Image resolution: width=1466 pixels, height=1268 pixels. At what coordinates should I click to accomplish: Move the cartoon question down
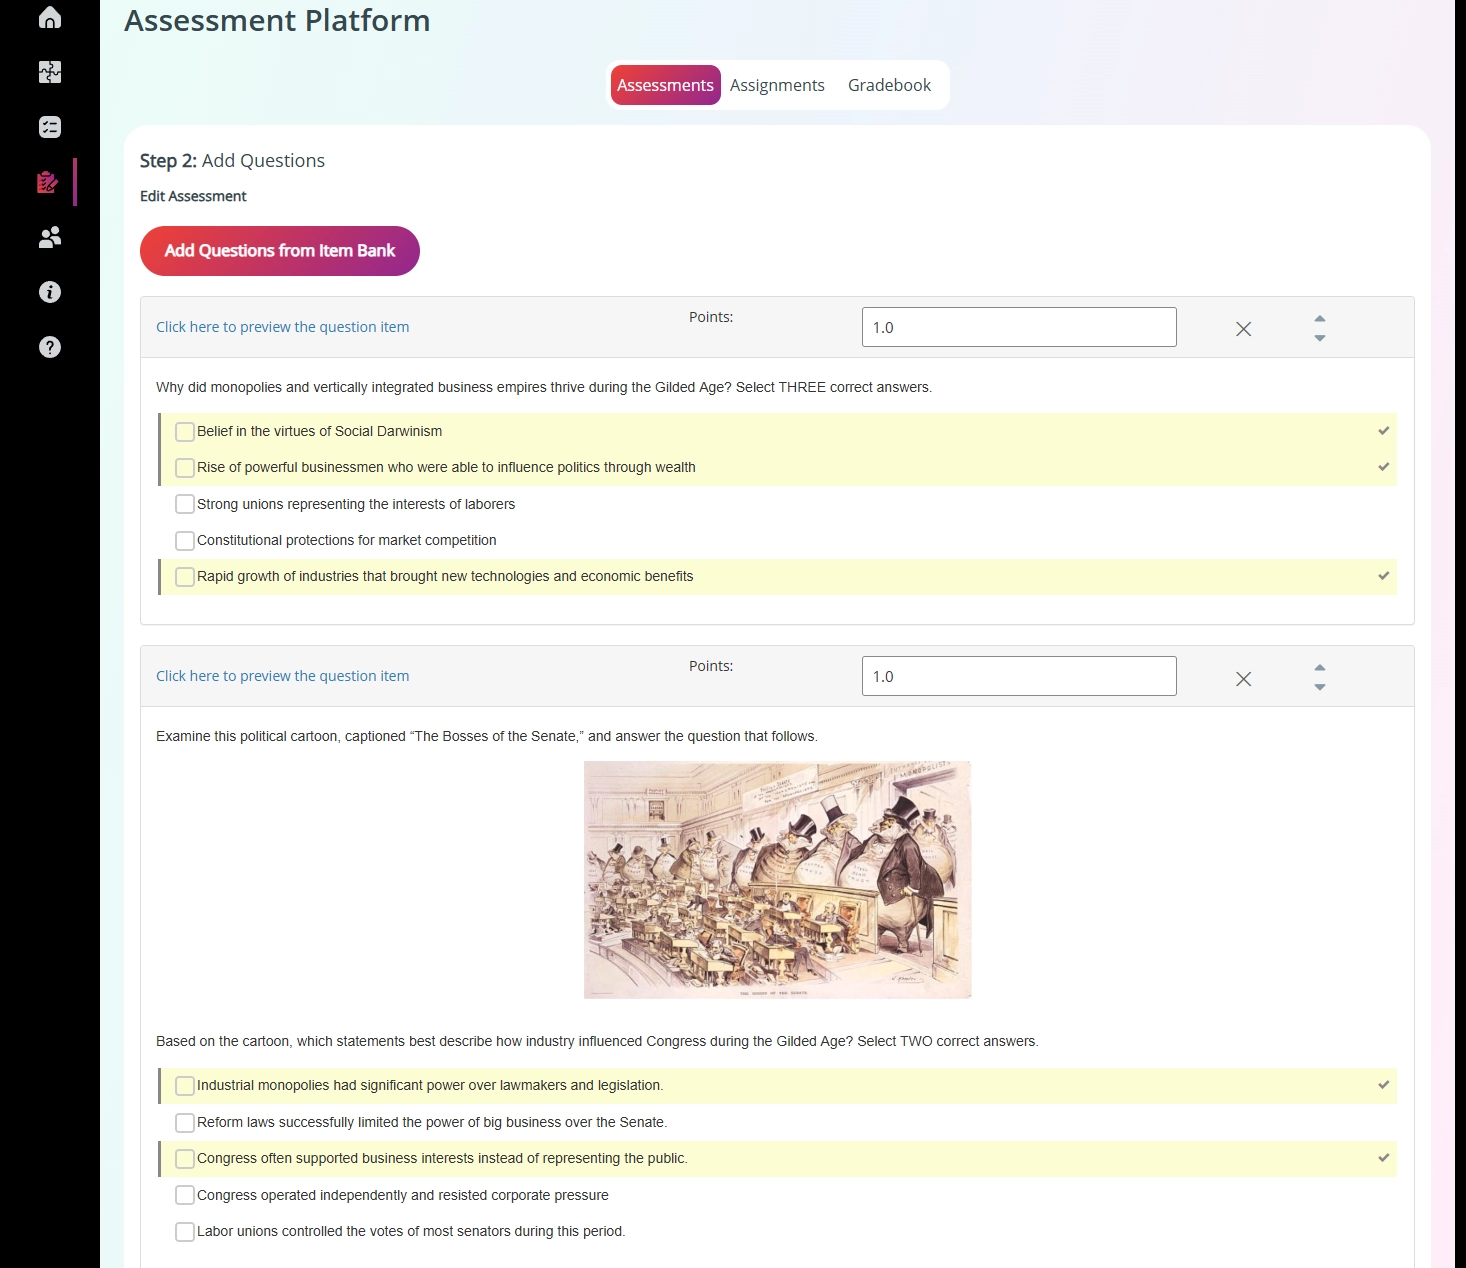[x=1320, y=687]
